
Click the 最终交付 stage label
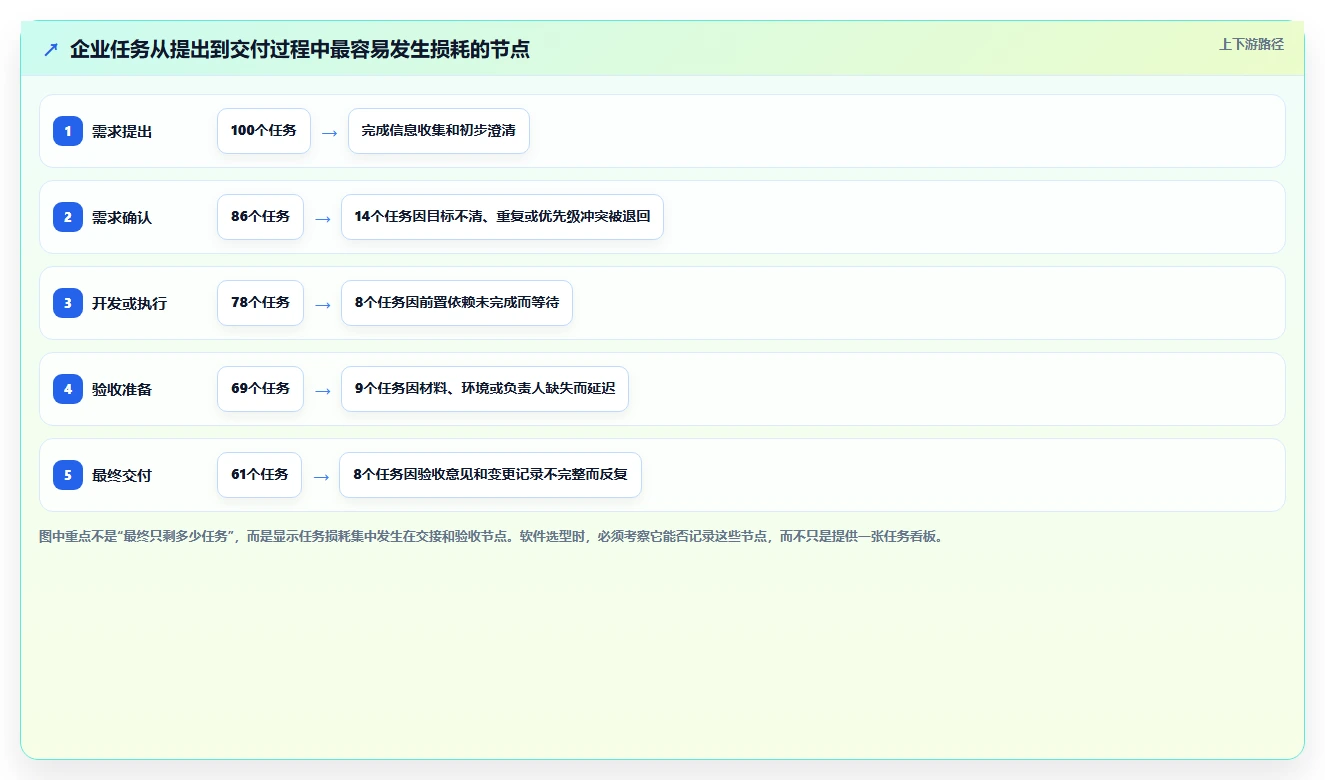(122, 475)
